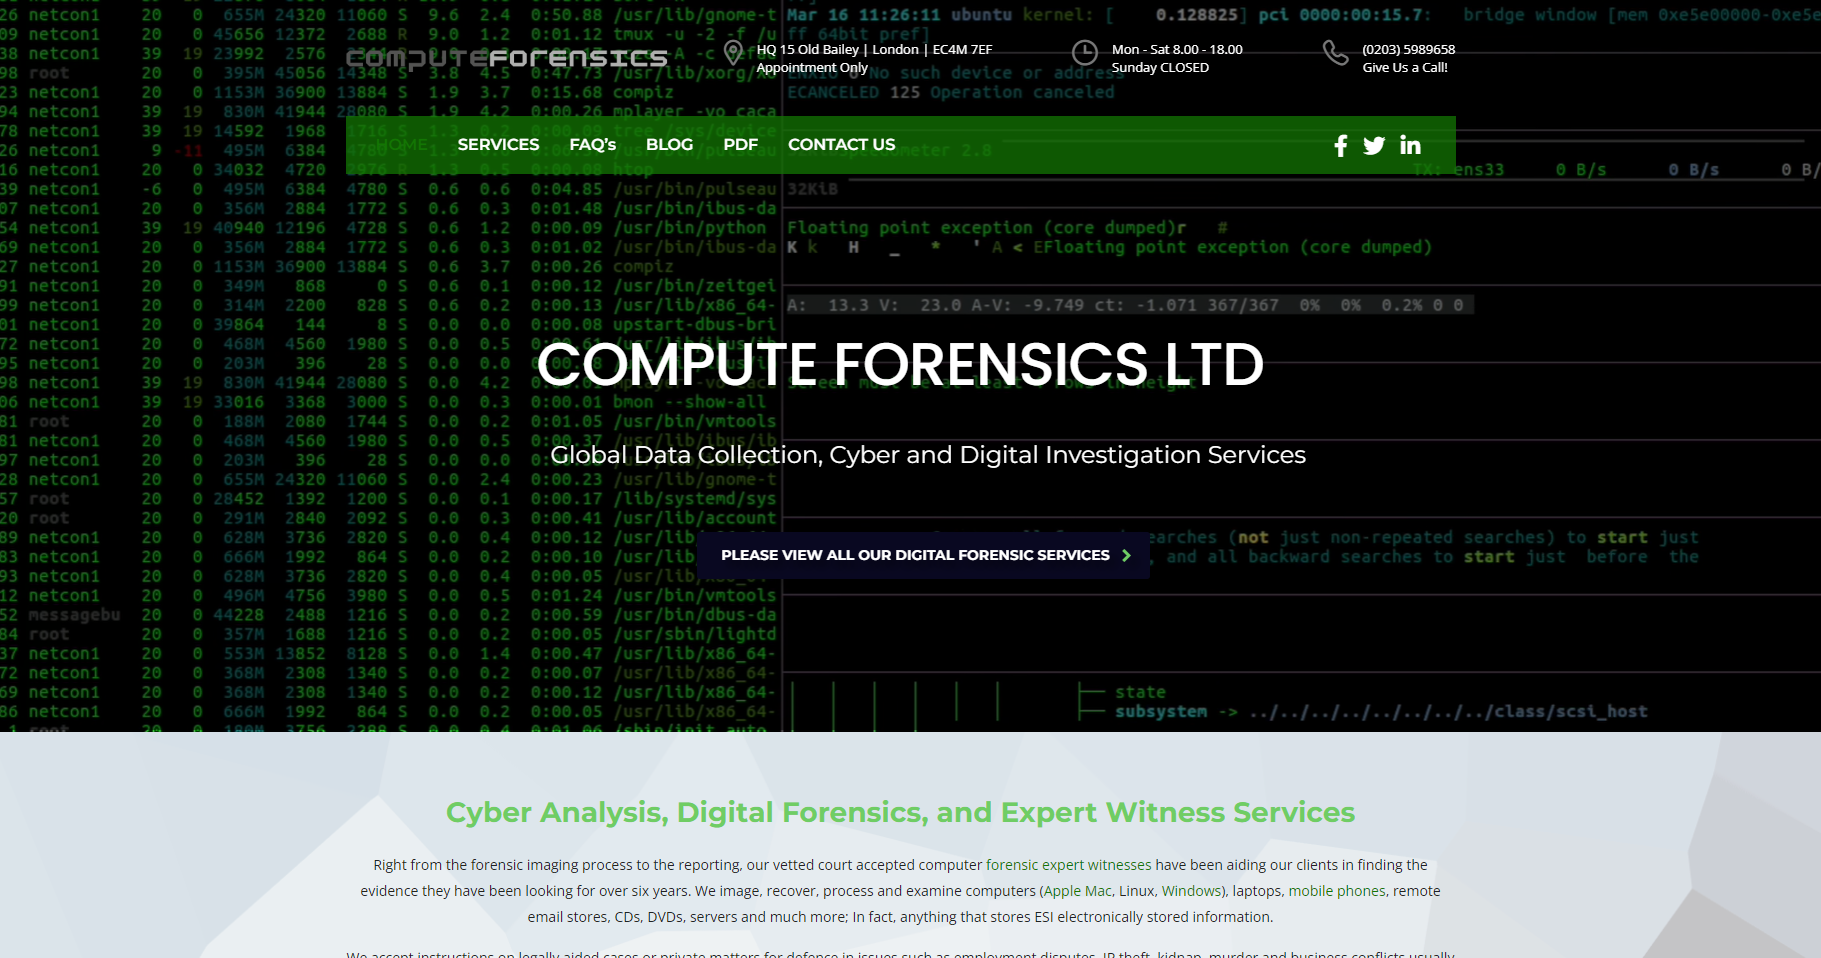The image size is (1821, 958).
Task: Open the SERVICES menu
Action: (x=498, y=144)
